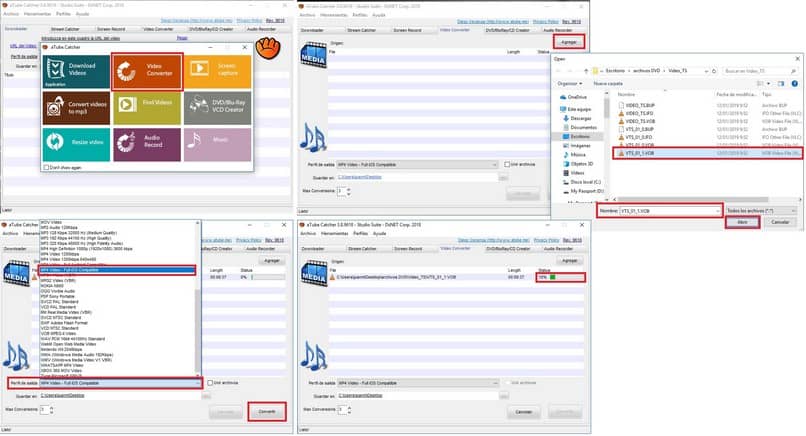Open Stream Catcher tab in top-middle window
The image size is (806, 436).
[x=361, y=30]
